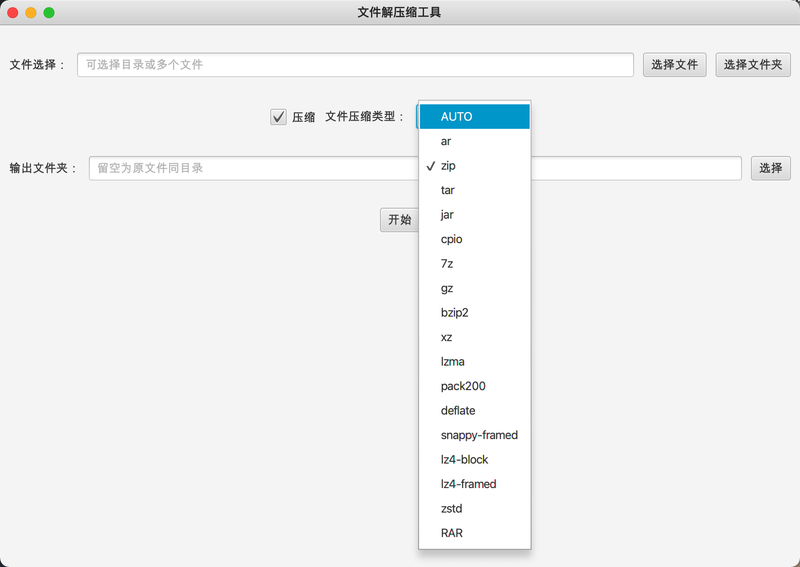Click the 选择文件夹 button
This screenshot has height=567, width=800.
[753, 65]
